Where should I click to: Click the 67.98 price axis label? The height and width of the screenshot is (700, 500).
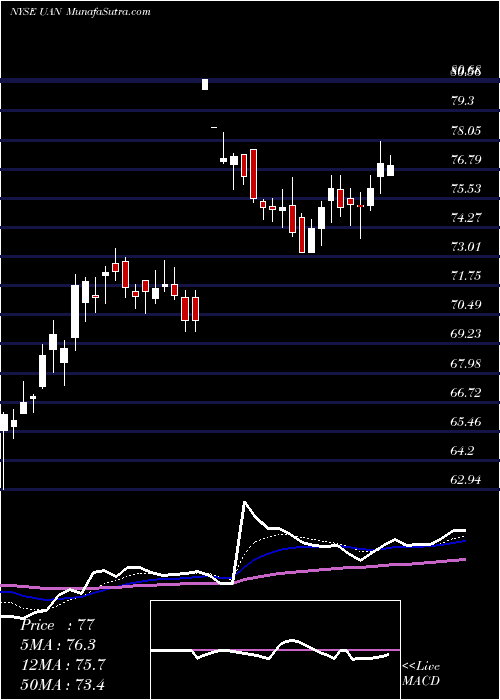coord(466,363)
